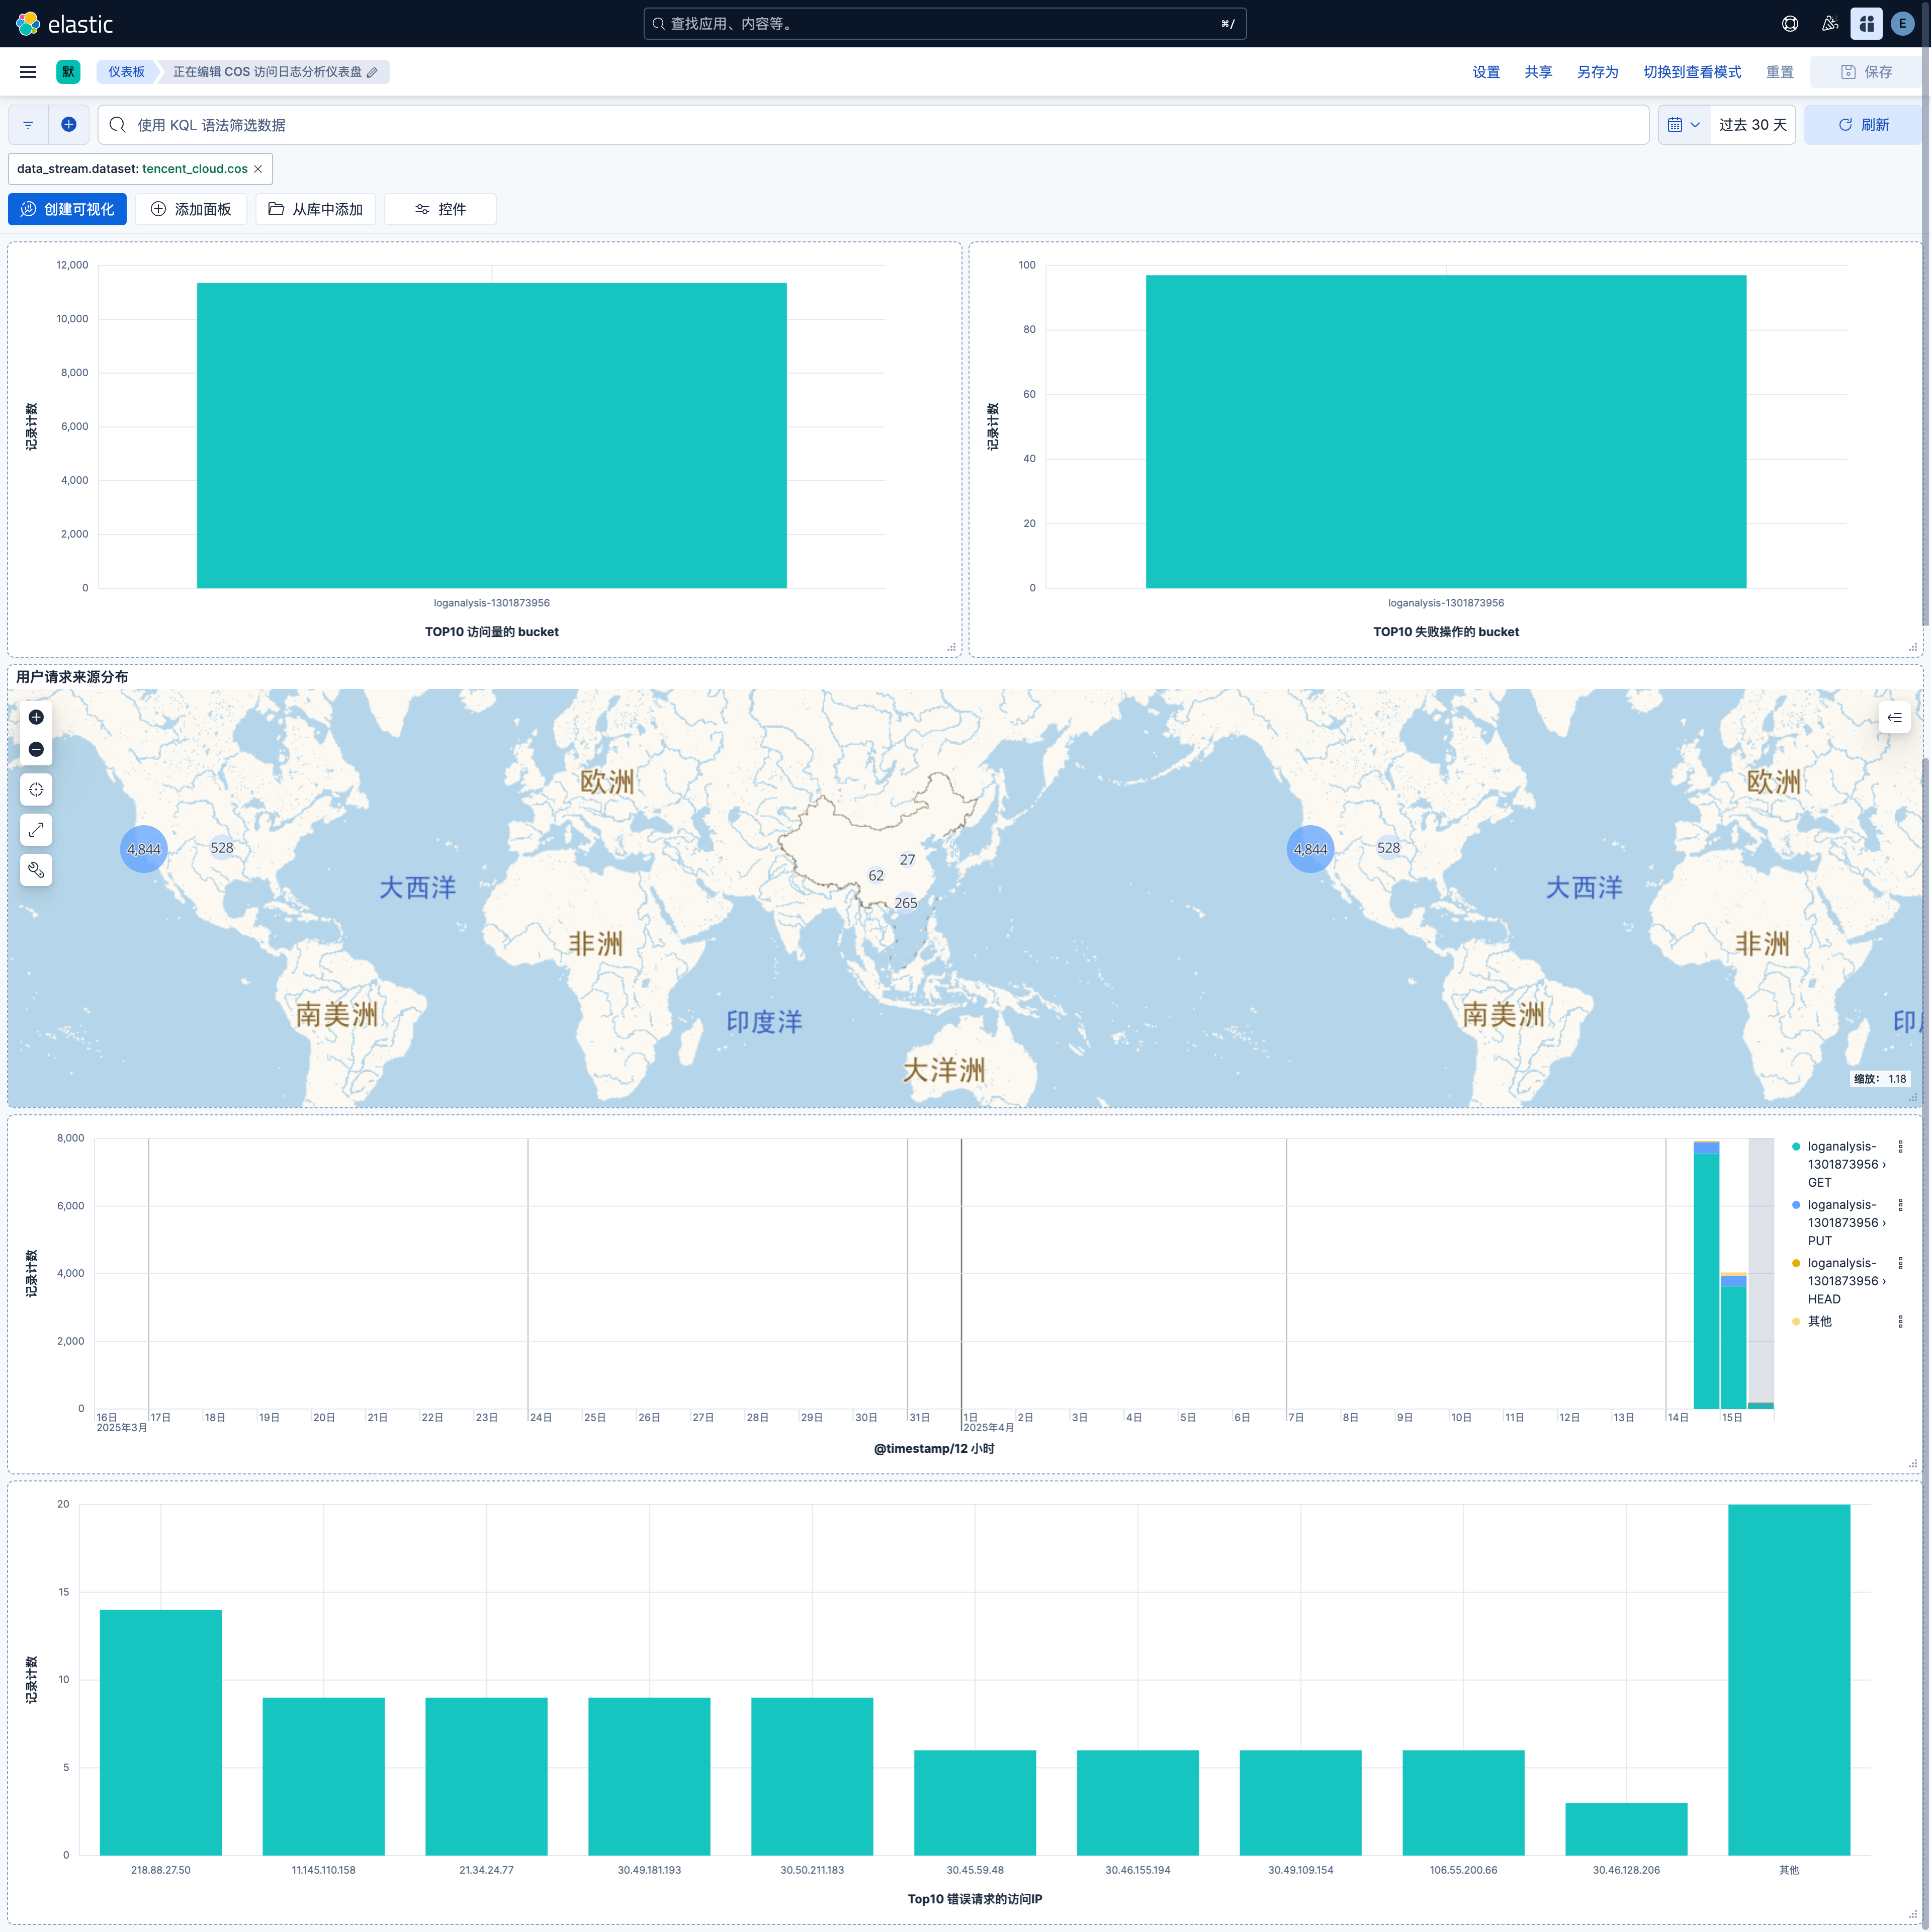Open the 控件 controls menu
The width and height of the screenshot is (1931, 1932).
[x=440, y=209]
